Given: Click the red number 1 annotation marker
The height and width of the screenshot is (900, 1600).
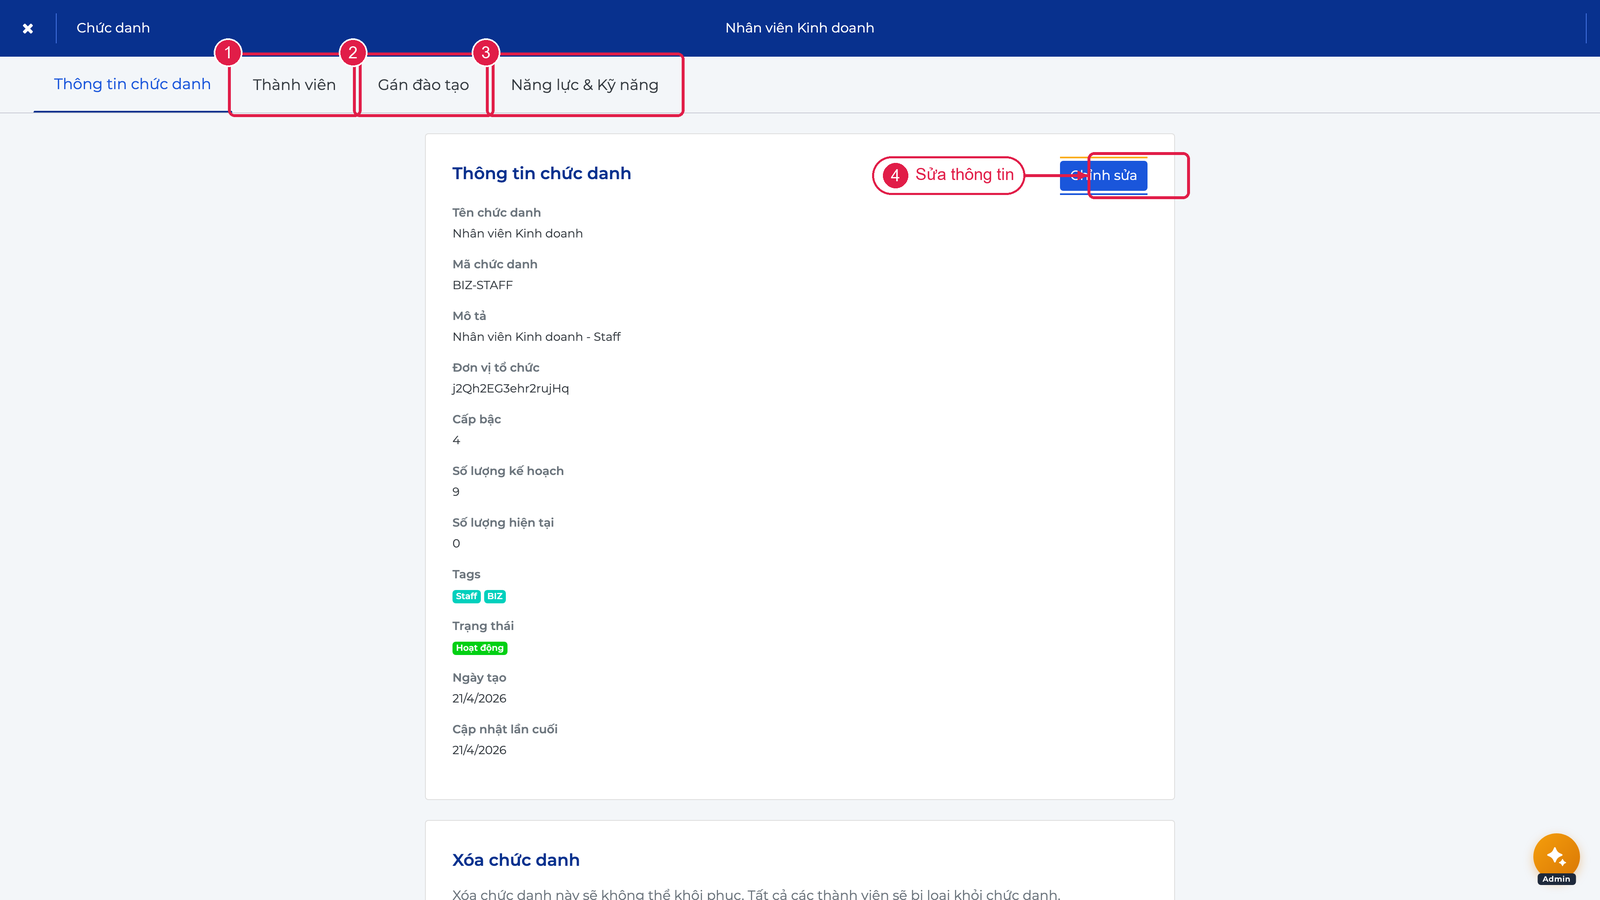Looking at the screenshot, I should tap(228, 53).
